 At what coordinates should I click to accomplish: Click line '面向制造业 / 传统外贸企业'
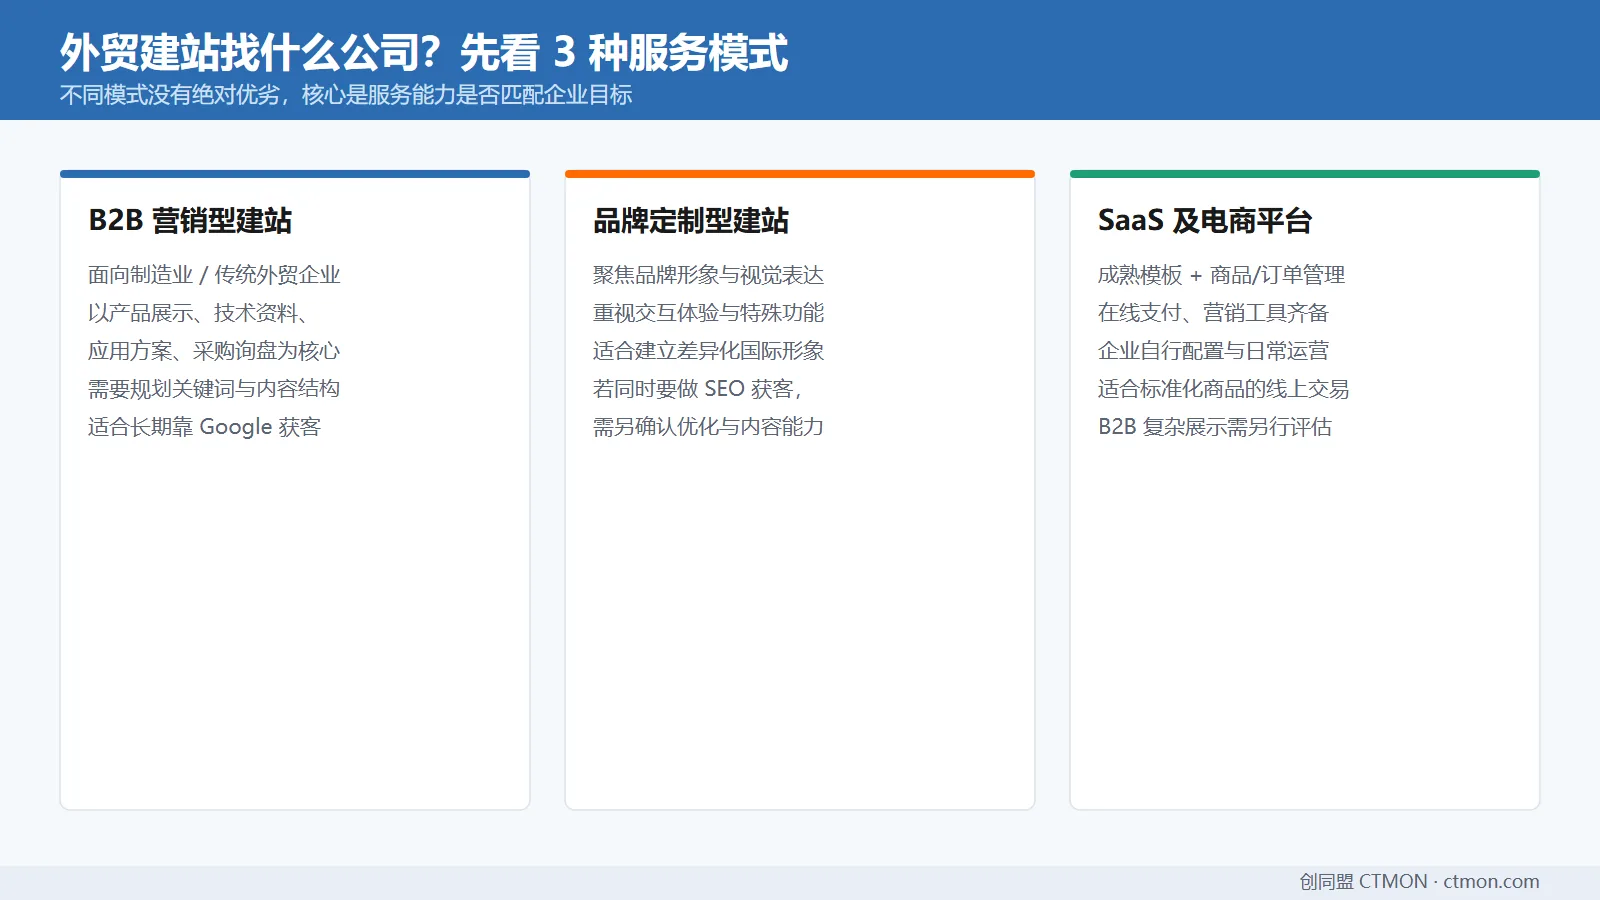pos(214,275)
